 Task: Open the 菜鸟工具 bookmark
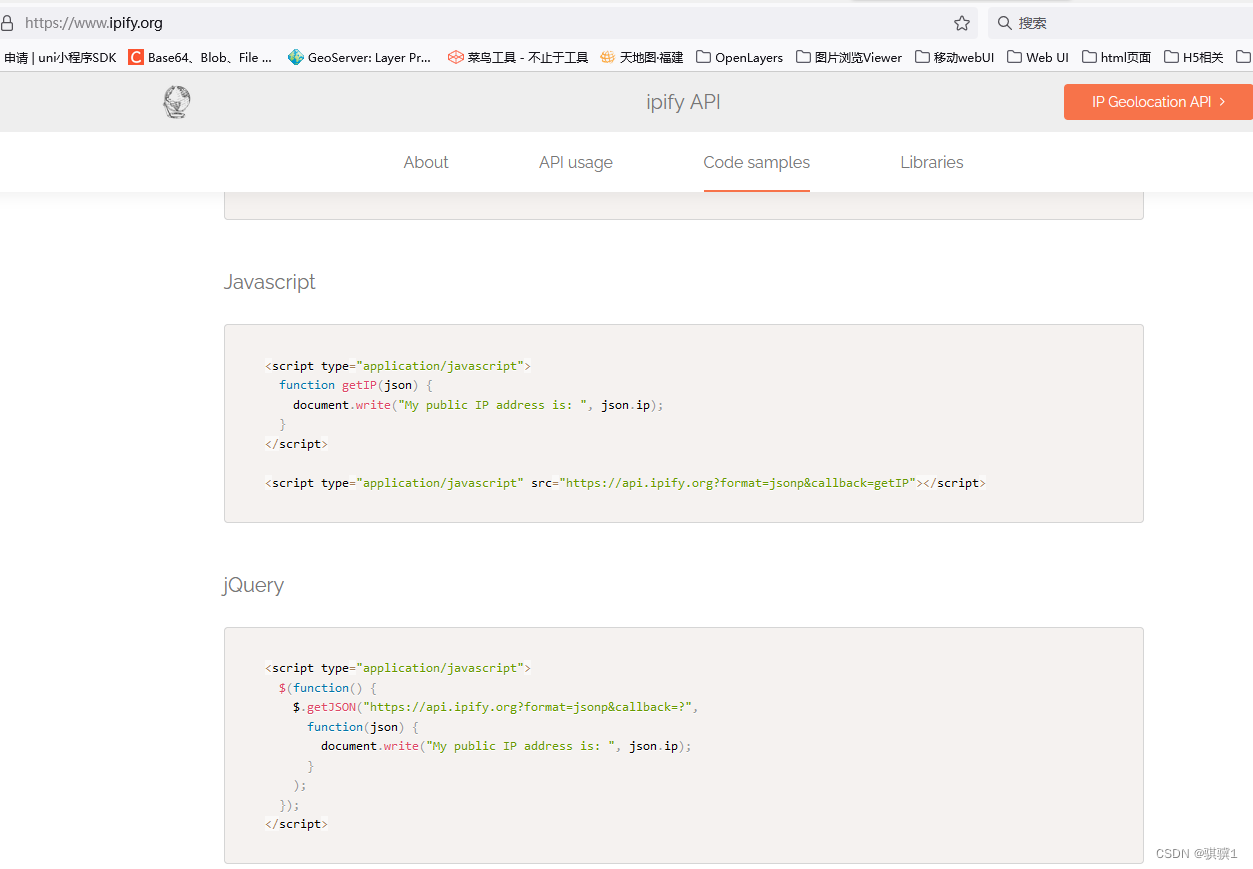tap(518, 58)
